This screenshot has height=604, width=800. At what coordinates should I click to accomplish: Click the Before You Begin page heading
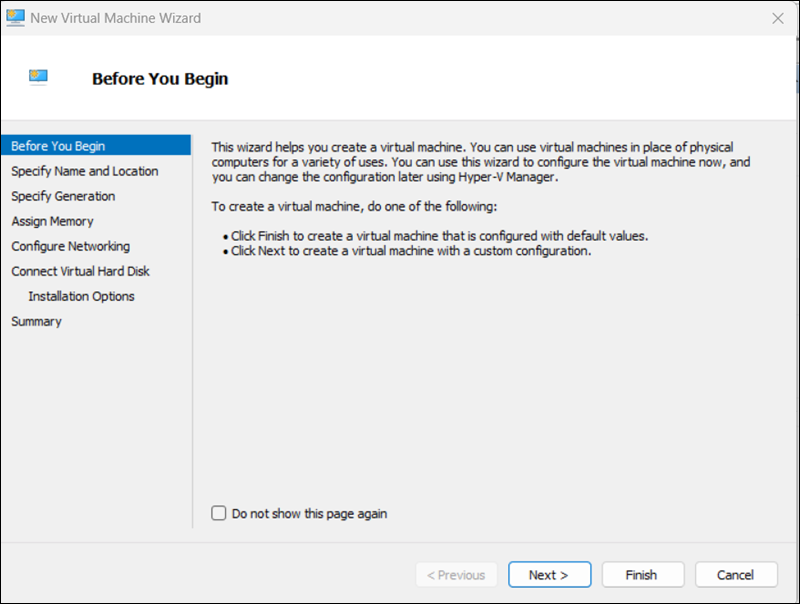(x=160, y=79)
